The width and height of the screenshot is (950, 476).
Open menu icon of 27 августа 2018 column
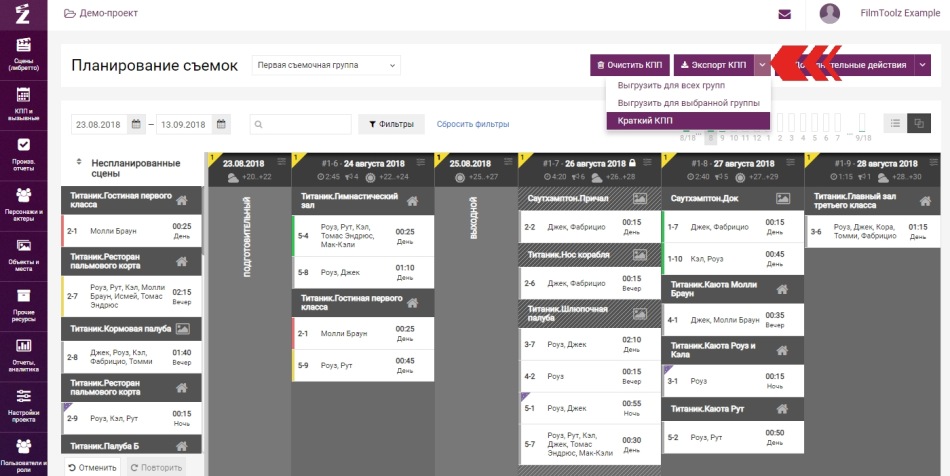click(791, 162)
